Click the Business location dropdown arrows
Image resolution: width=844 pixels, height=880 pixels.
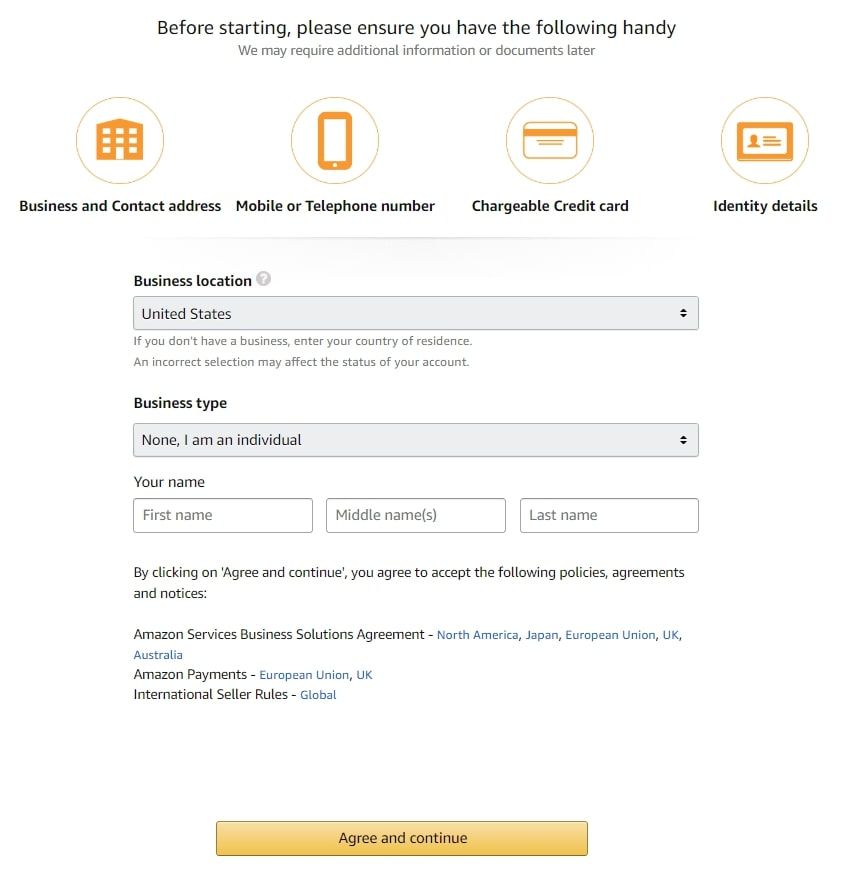pyautogui.click(x=685, y=312)
